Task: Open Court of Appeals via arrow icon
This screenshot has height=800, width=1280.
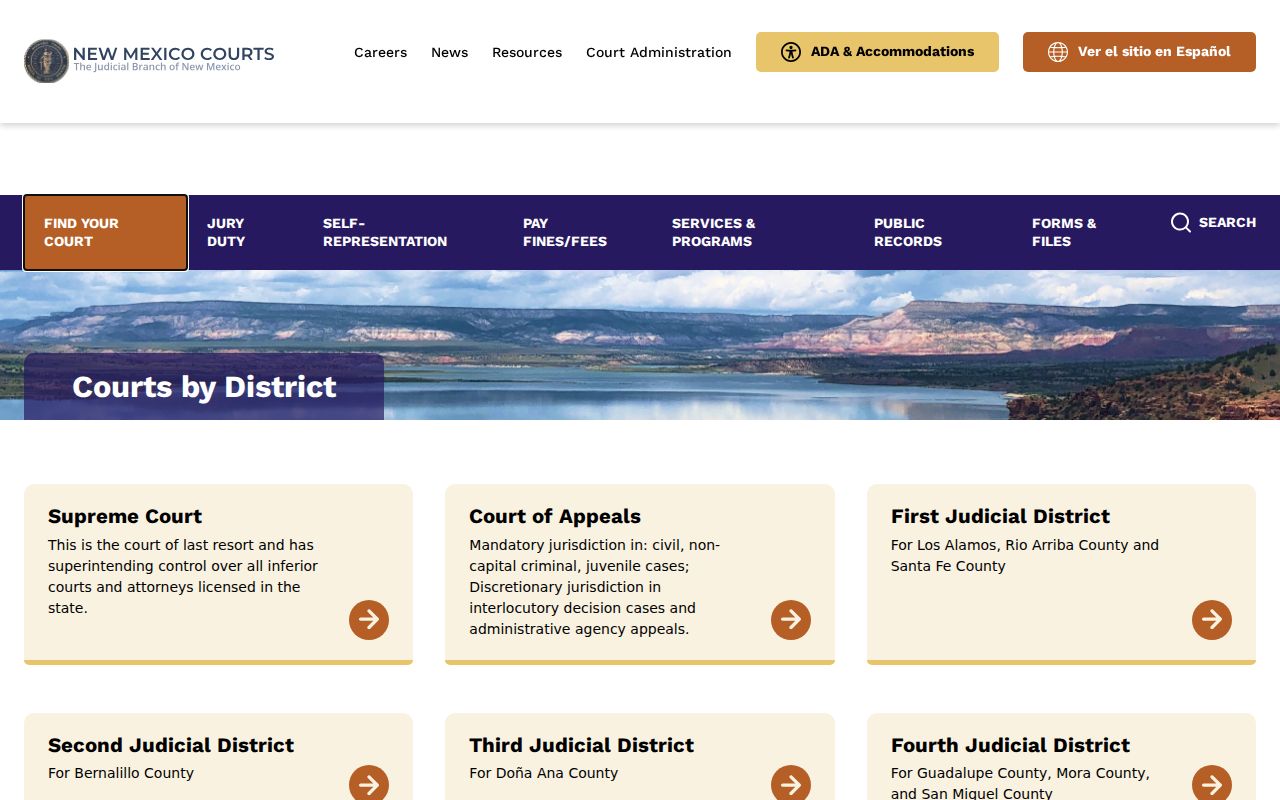Action: (791, 620)
